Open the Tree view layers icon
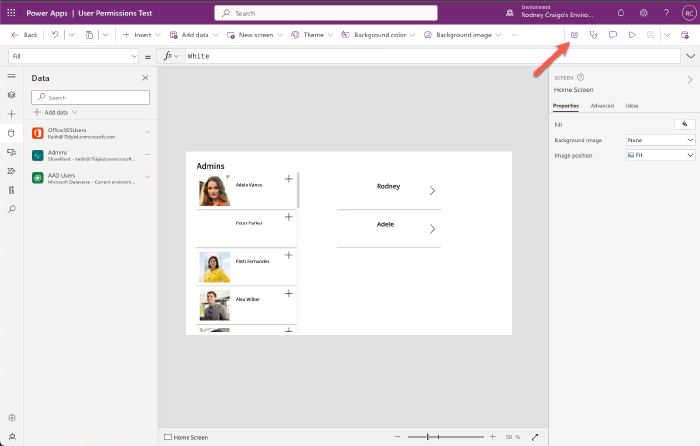The width and height of the screenshot is (700, 446). tap(11, 95)
